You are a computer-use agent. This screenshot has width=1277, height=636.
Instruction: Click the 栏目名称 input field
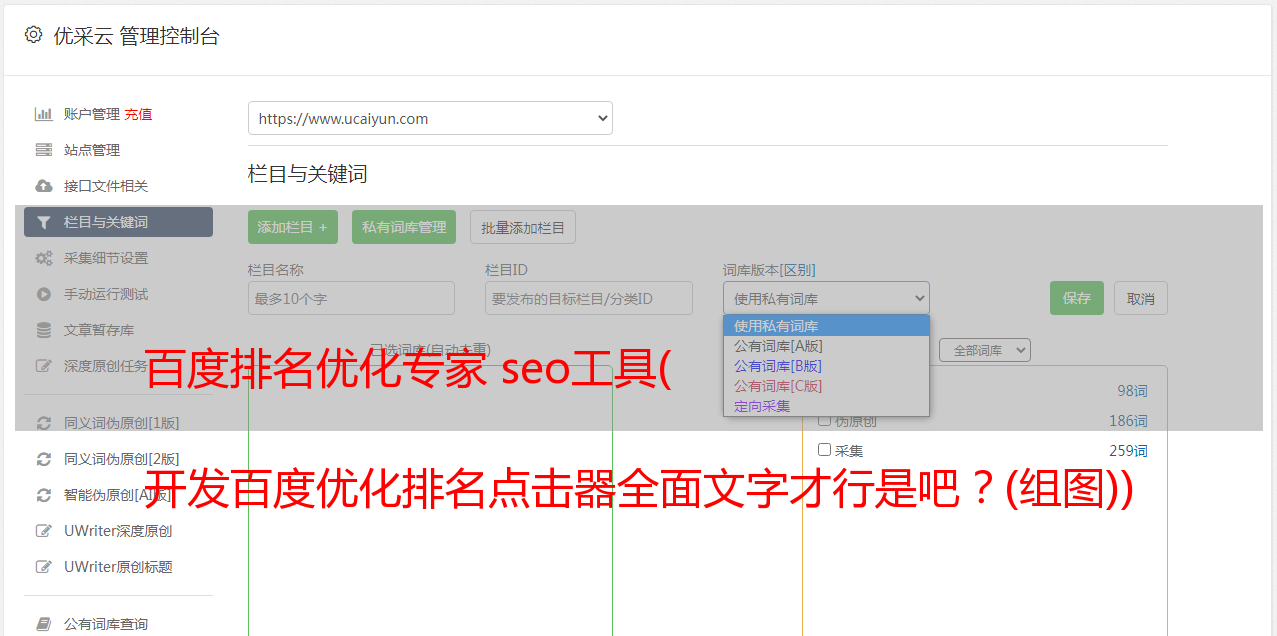point(351,298)
